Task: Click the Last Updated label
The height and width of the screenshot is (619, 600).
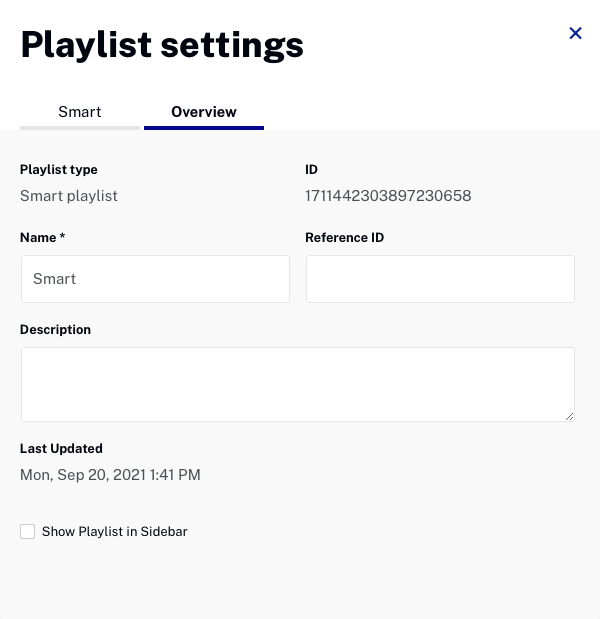Action: point(61,449)
